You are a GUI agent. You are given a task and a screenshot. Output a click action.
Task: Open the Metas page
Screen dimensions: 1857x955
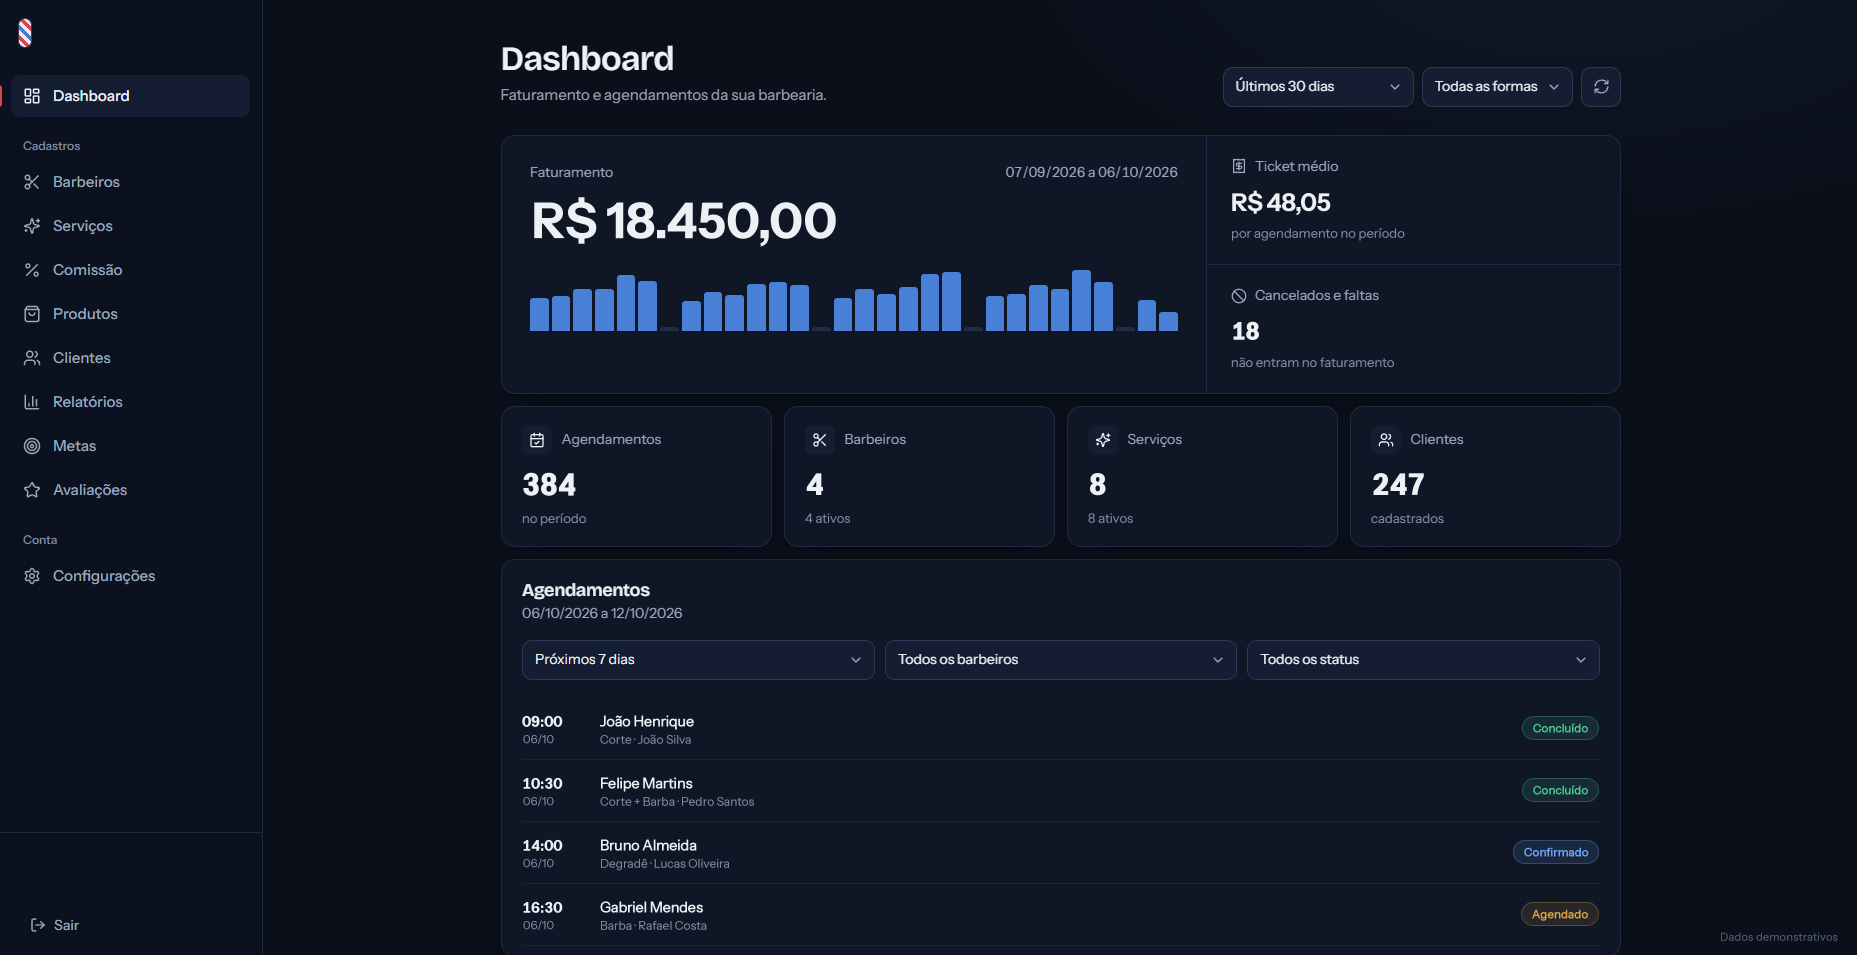click(130, 446)
